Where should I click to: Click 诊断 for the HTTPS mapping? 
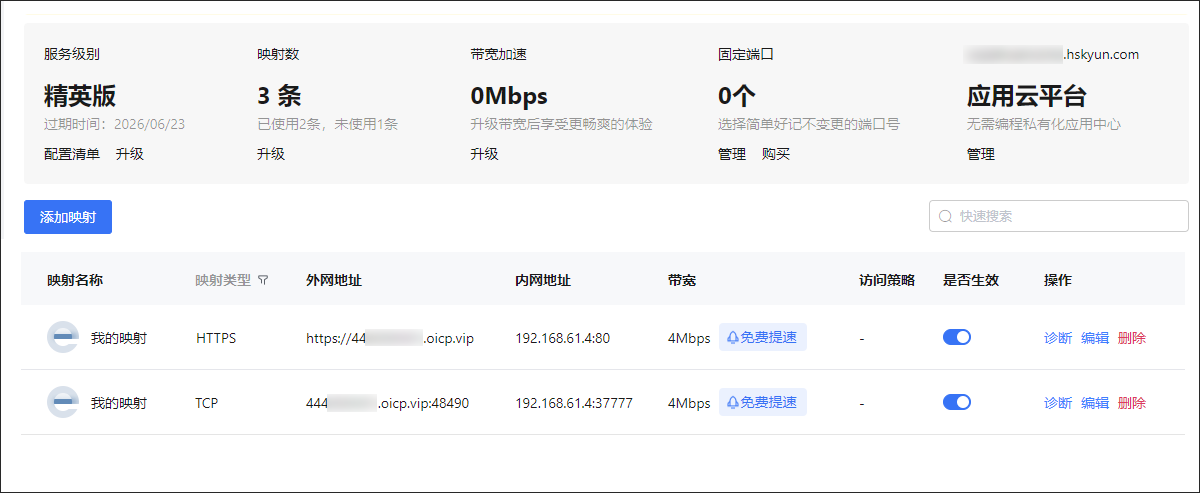click(1057, 338)
